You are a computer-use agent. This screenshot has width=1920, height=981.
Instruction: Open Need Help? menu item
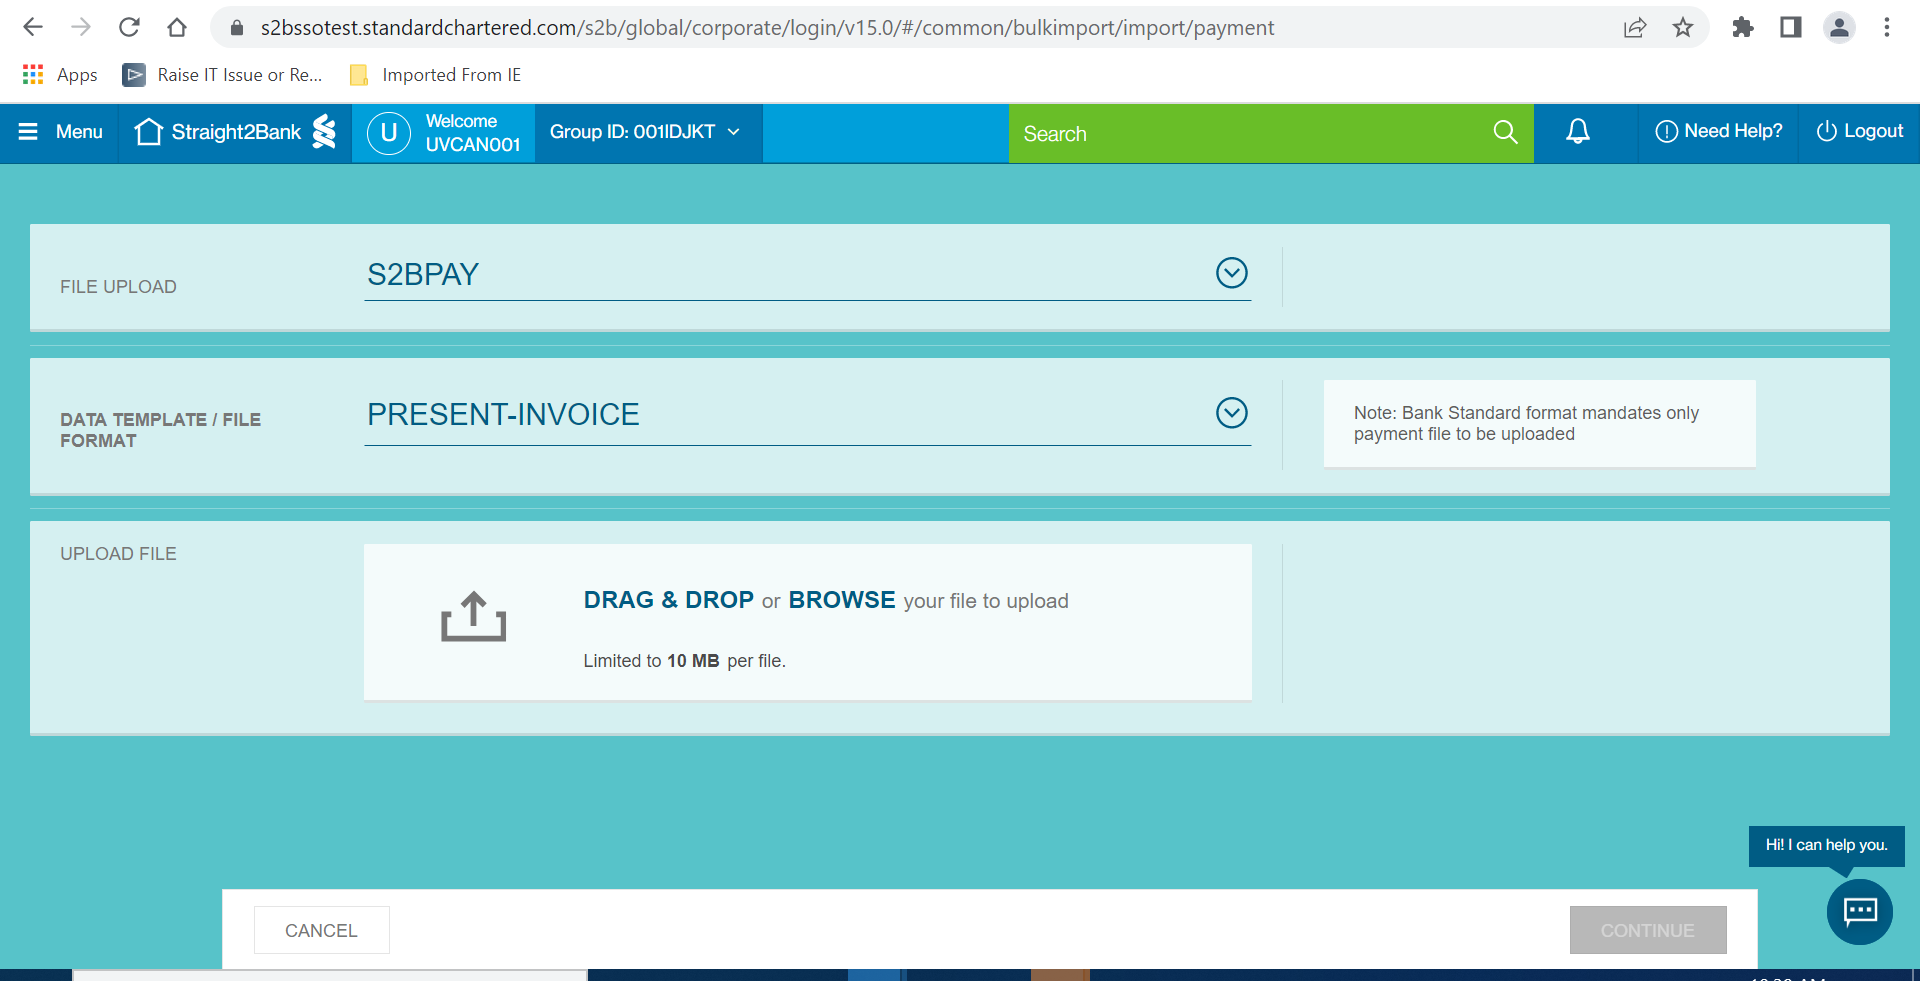click(x=1719, y=132)
